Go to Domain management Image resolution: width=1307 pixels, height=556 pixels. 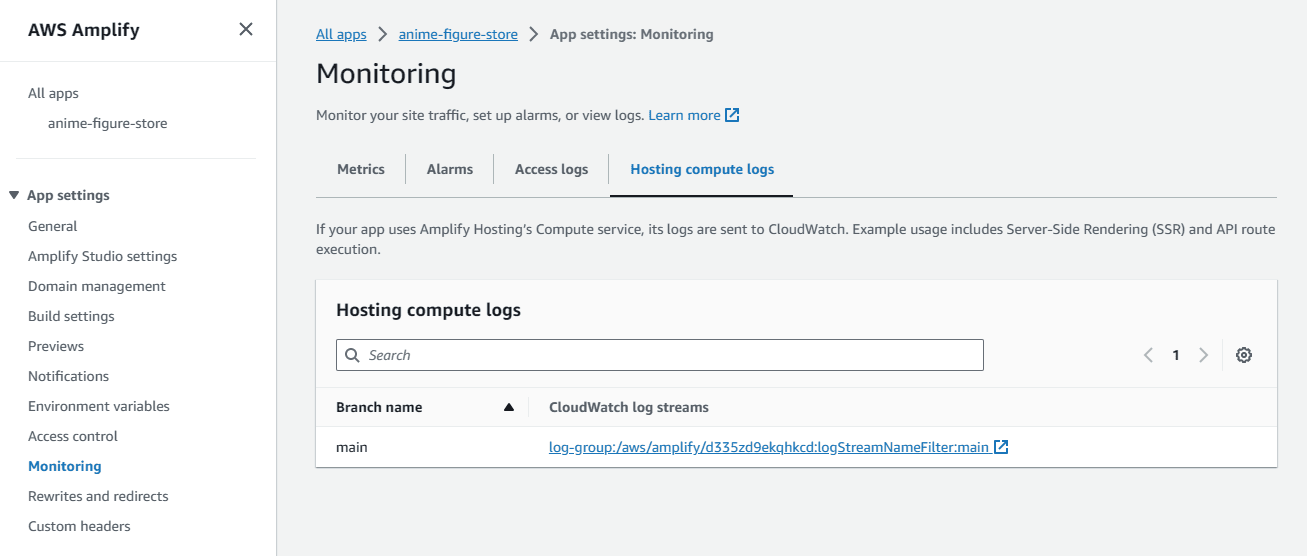[x=97, y=286]
